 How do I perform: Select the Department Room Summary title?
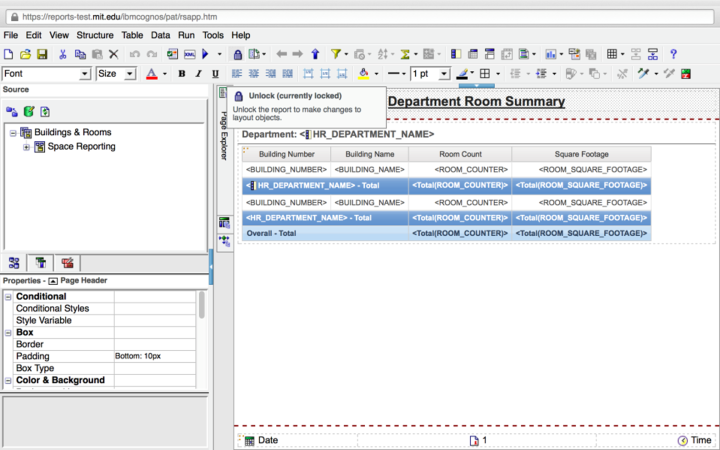click(475, 101)
